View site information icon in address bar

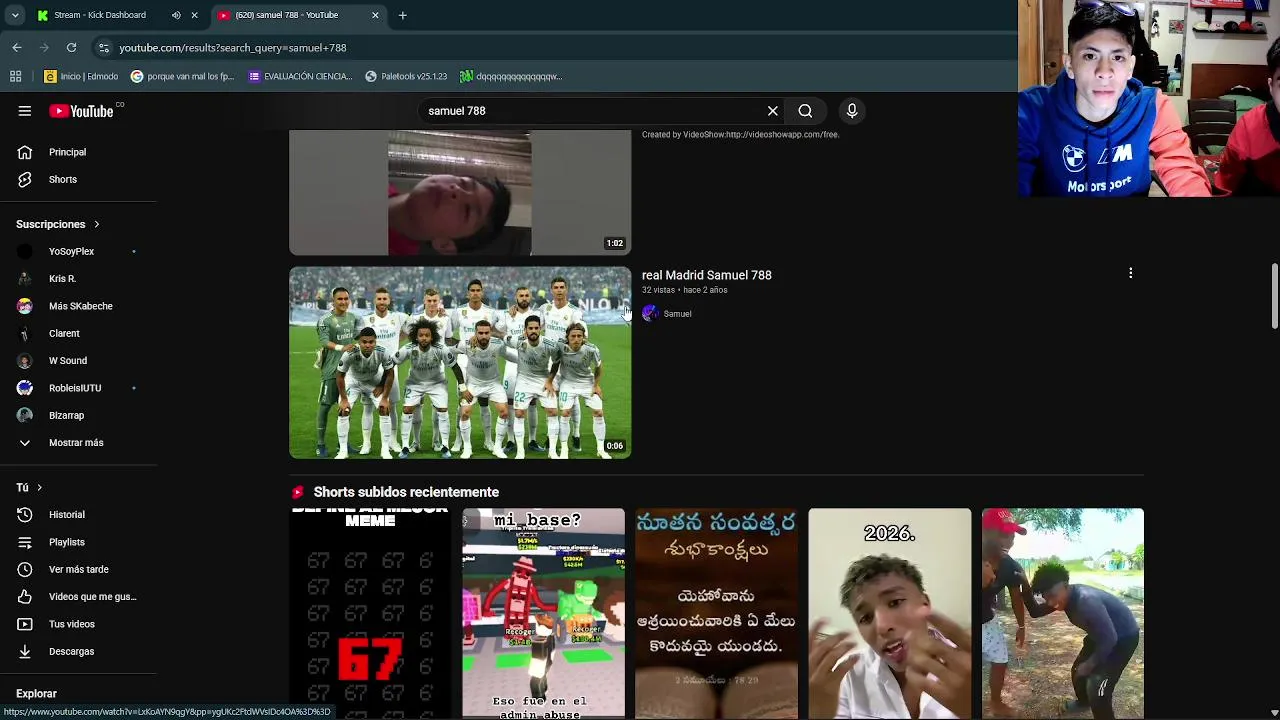click(x=104, y=47)
